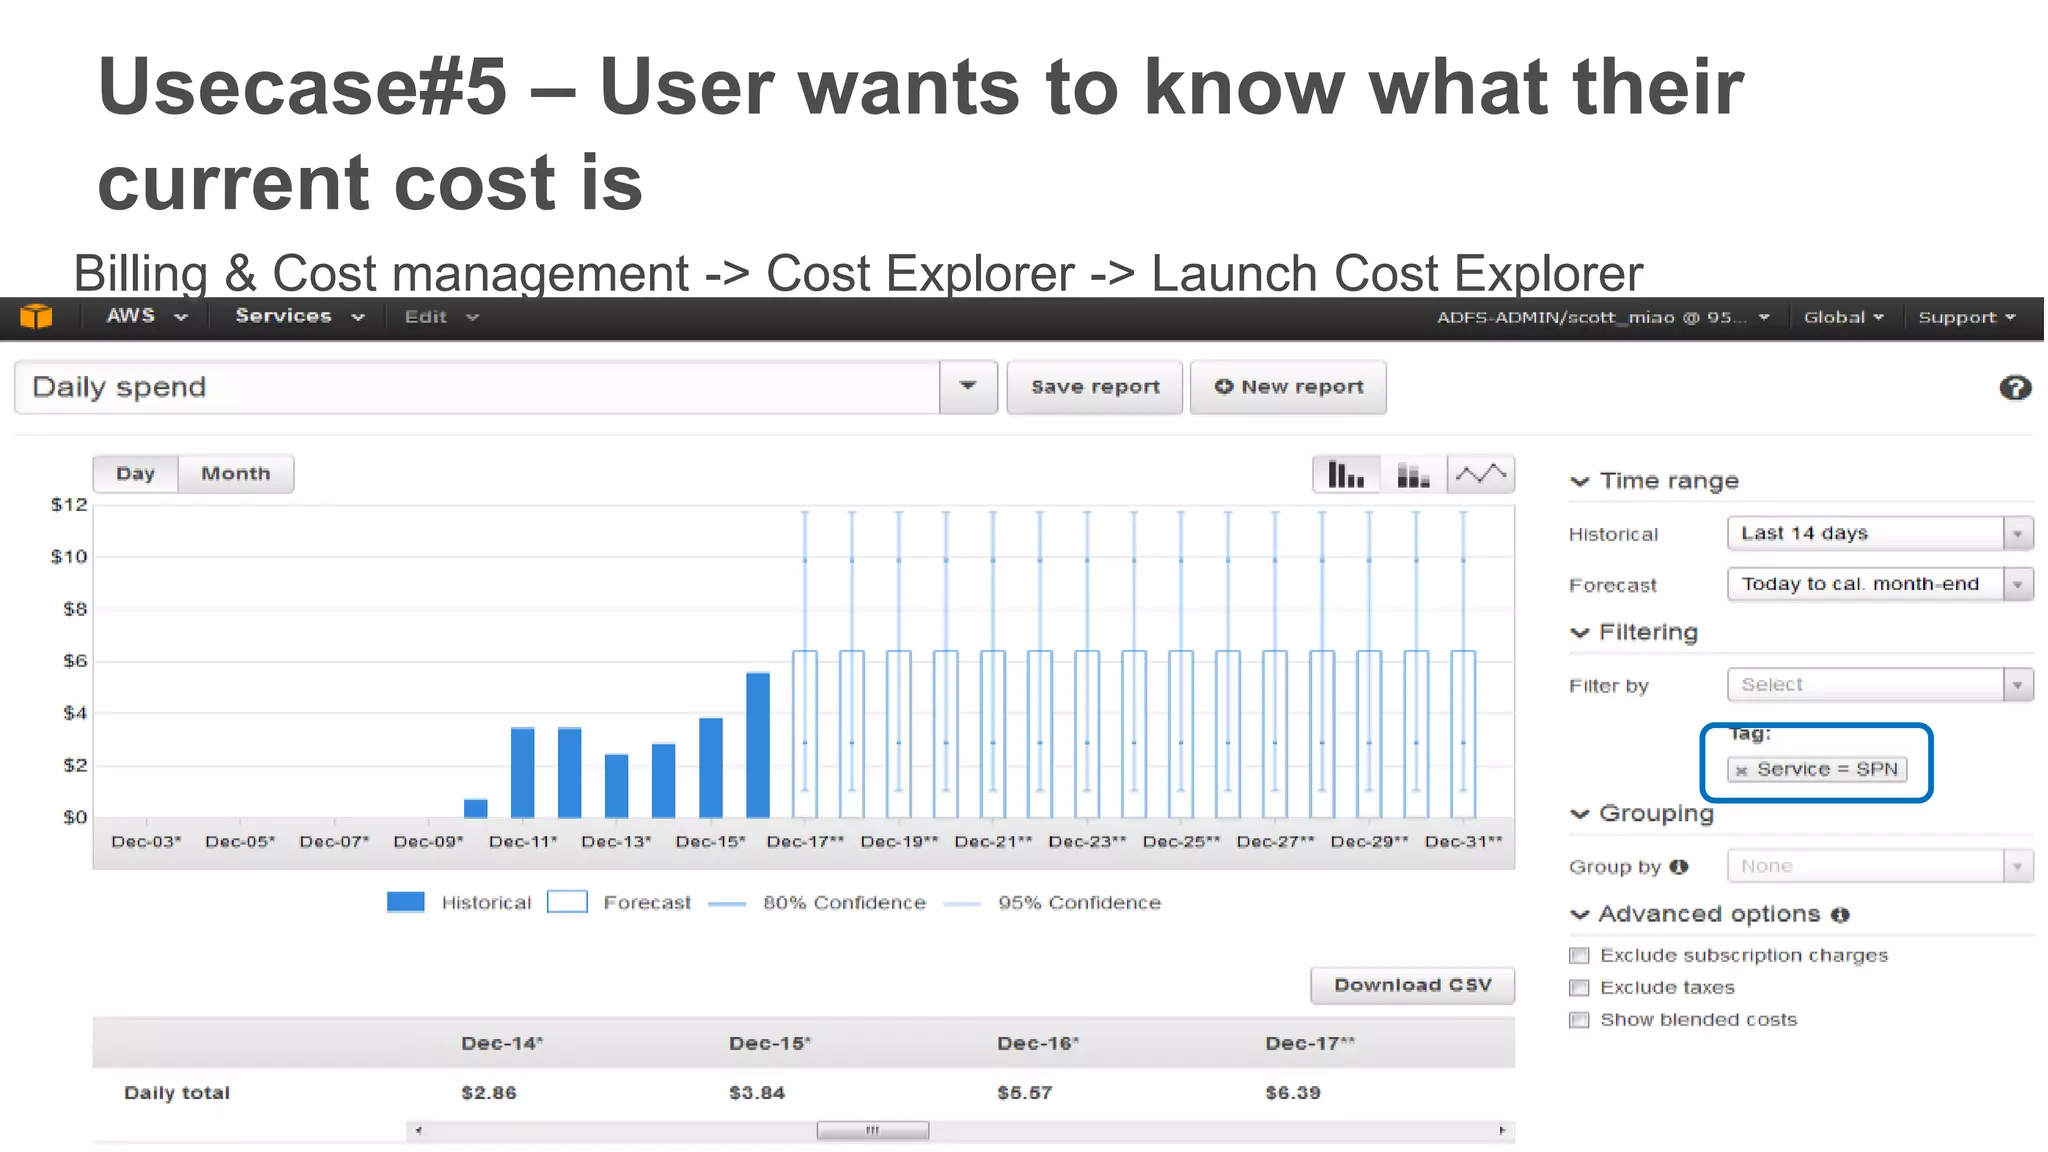Open the AWS menu
This screenshot has height=1152, width=2048.
(x=147, y=316)
